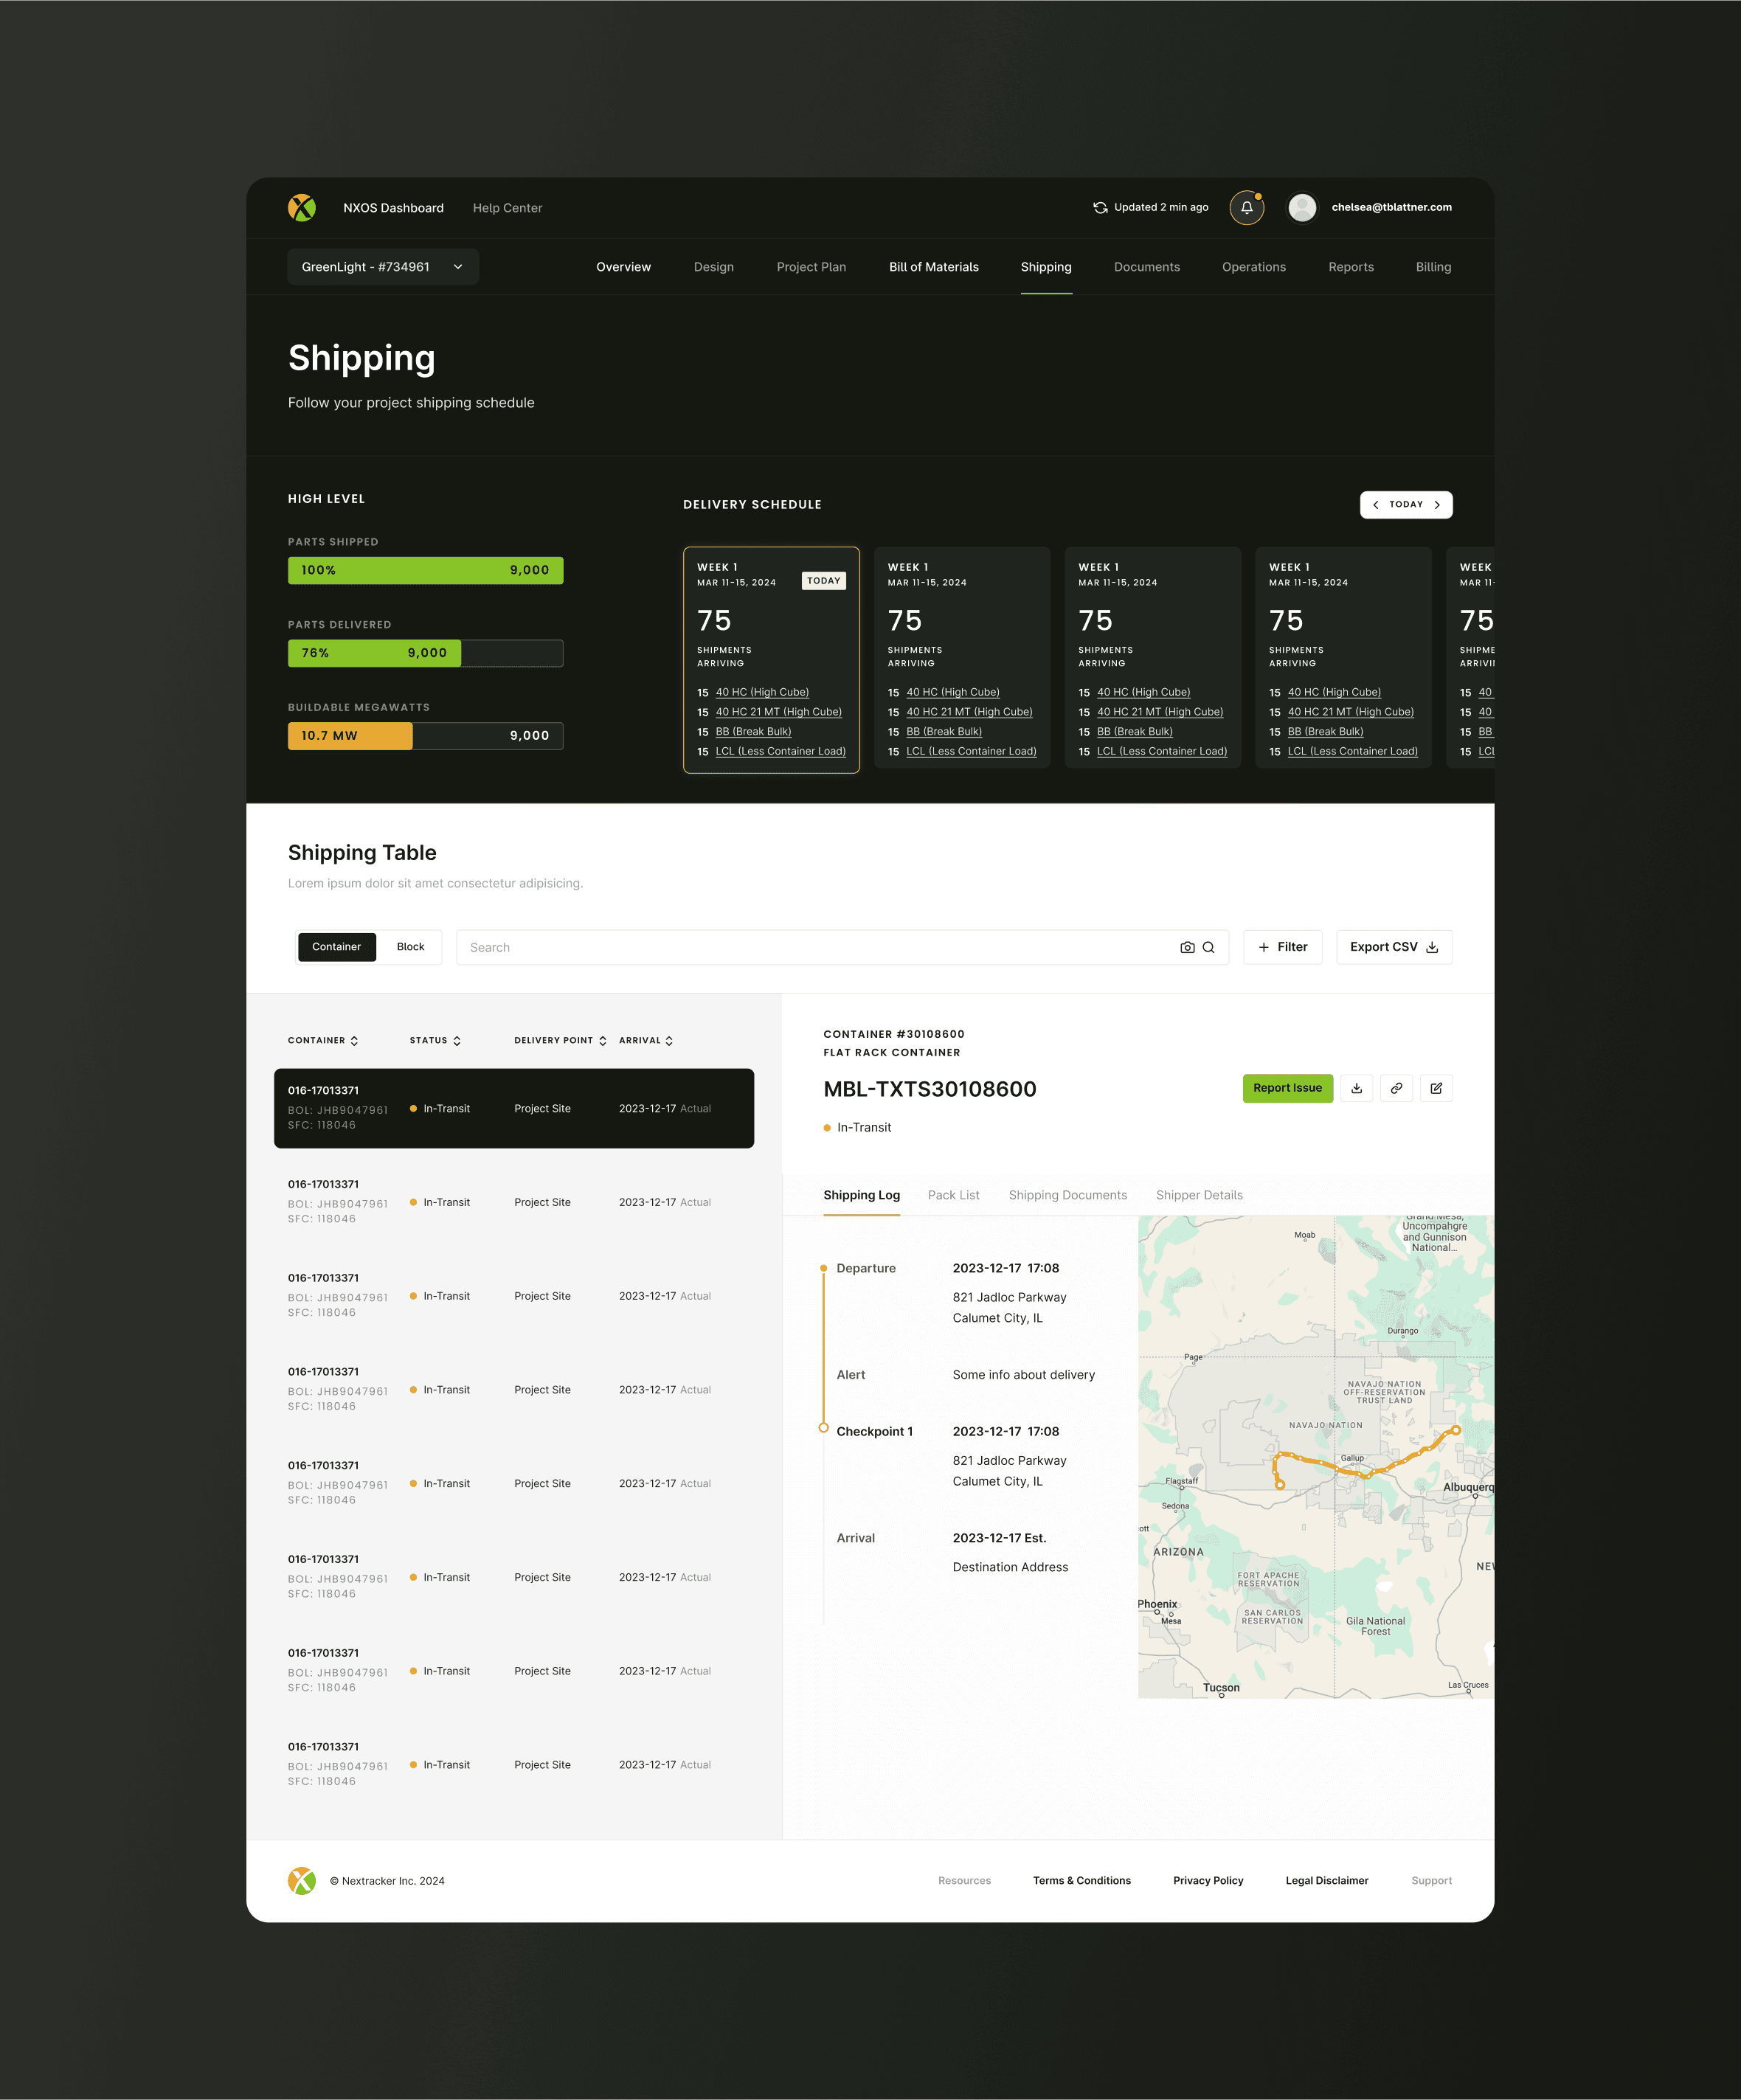Go to previous week in schedule
The image size is (1741, 2100).
[x=1376, y=505]
